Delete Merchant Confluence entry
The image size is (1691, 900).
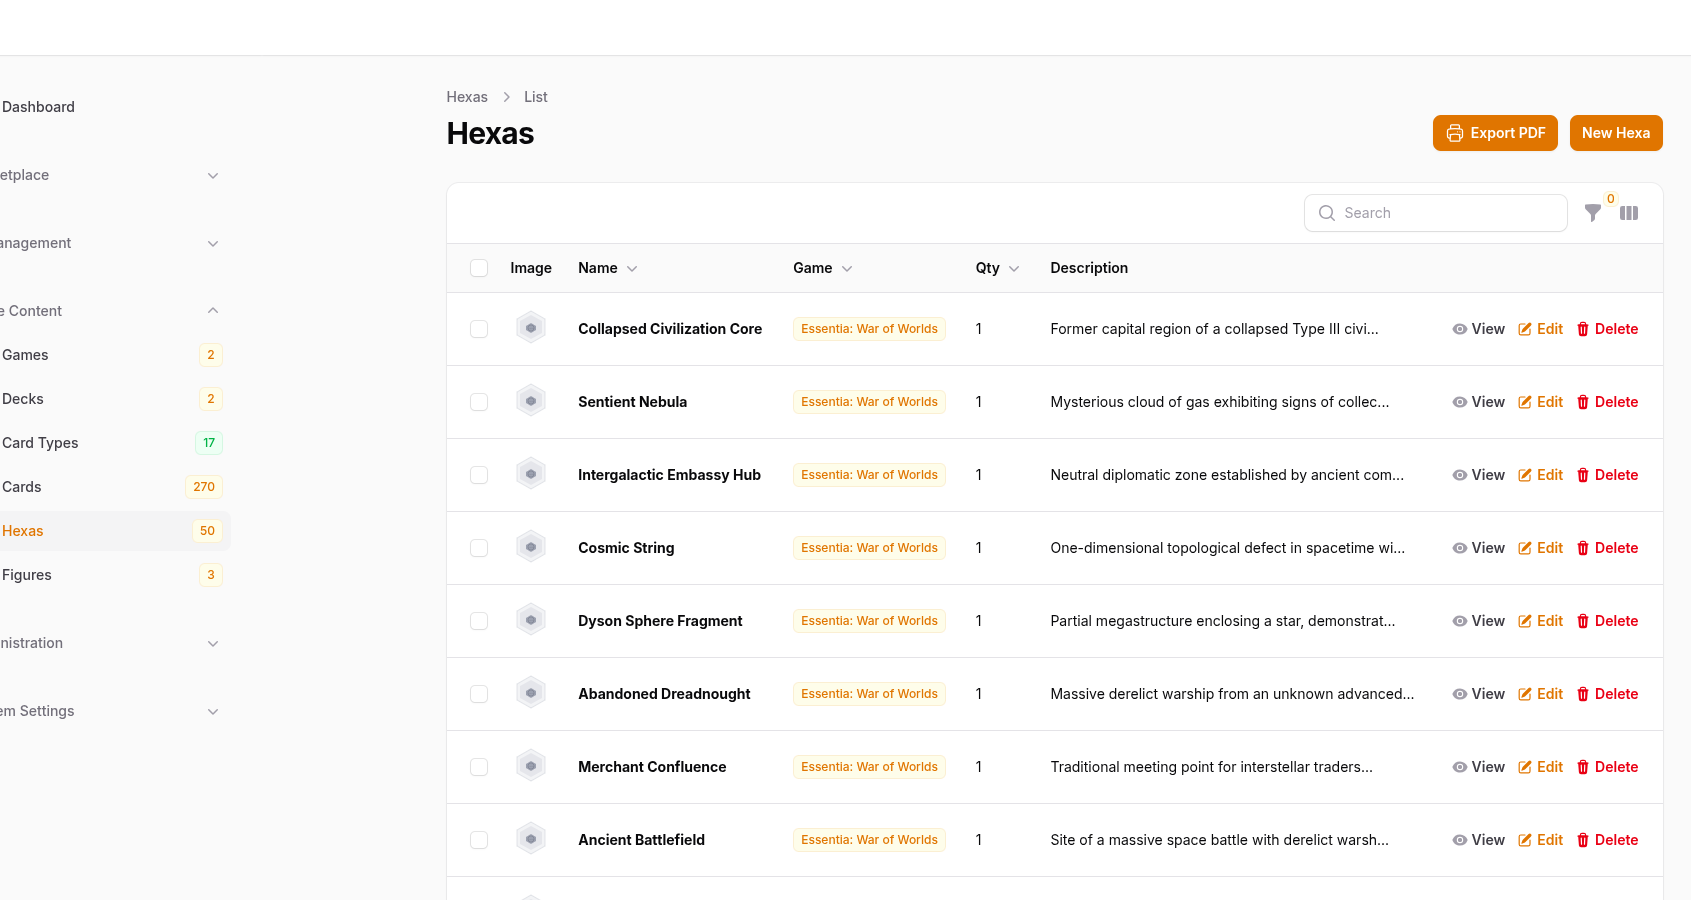pyautogui.click(x=1607, y=767)
